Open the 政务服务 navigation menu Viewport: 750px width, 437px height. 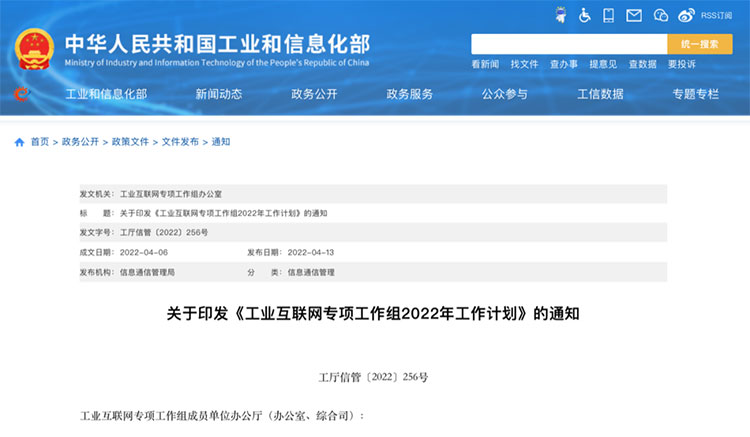click(409, 94)
